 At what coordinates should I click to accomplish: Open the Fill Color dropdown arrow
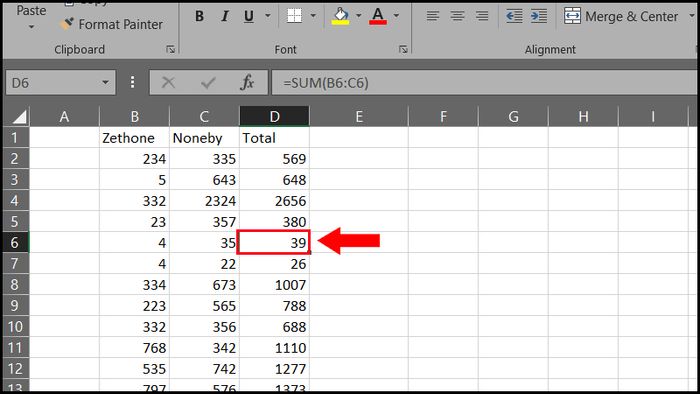(358, 16)
